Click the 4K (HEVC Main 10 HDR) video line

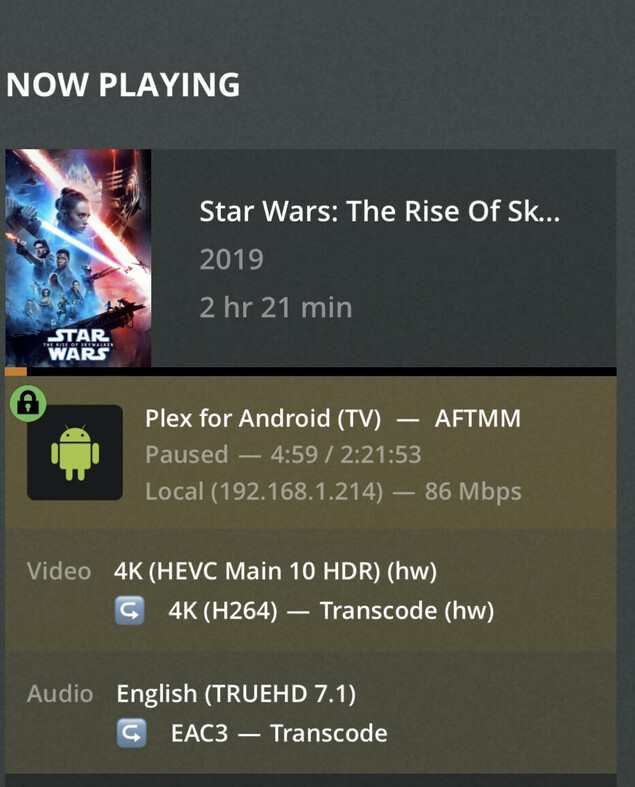(x=276, y=571)
